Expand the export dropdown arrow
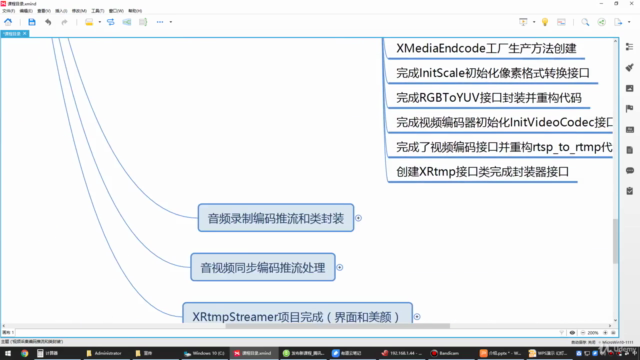The width and height of the screenshot is (640, 360). click(629, 22)
